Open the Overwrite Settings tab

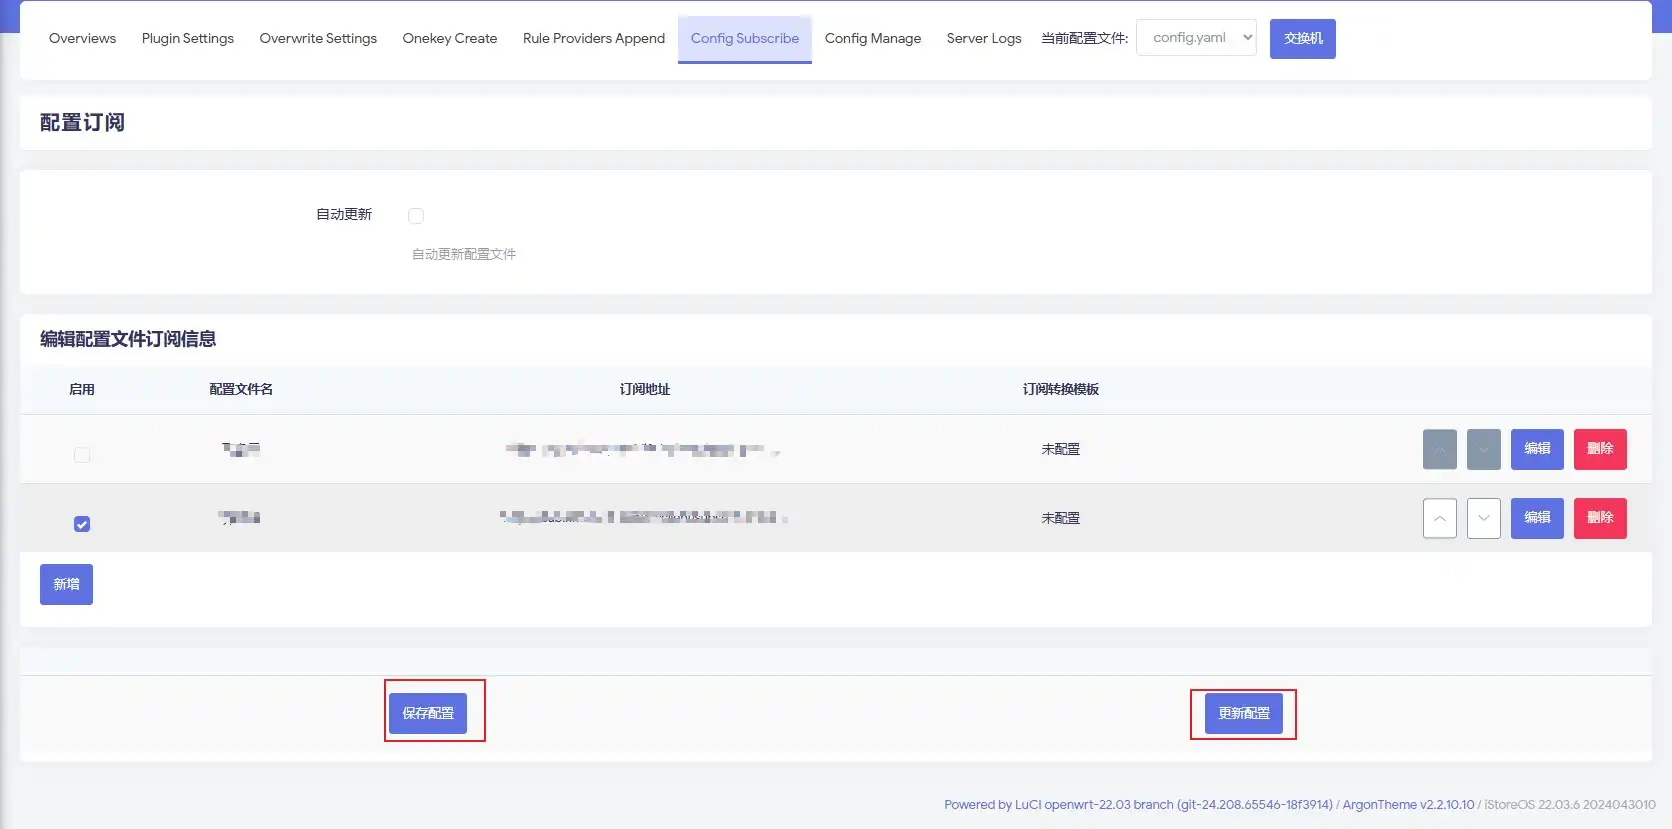click(318, 38)
